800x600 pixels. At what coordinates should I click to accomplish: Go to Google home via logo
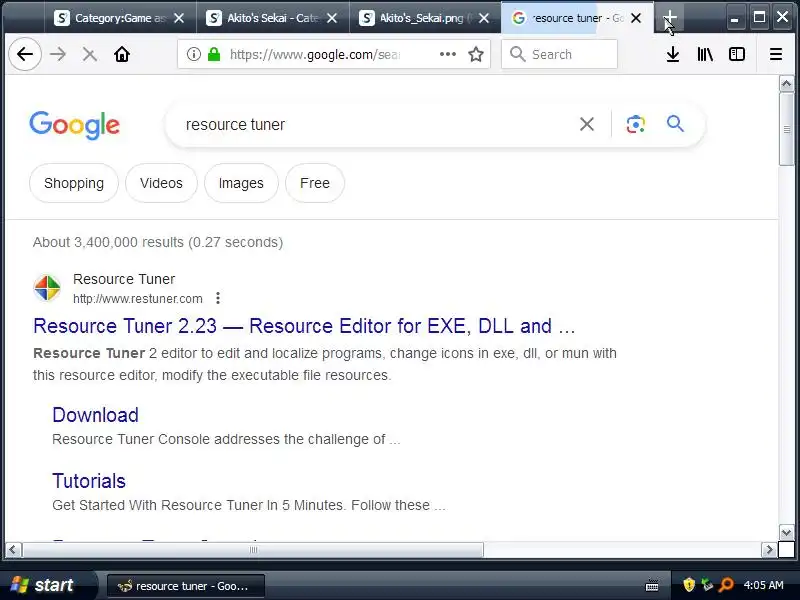coord(74,124)
